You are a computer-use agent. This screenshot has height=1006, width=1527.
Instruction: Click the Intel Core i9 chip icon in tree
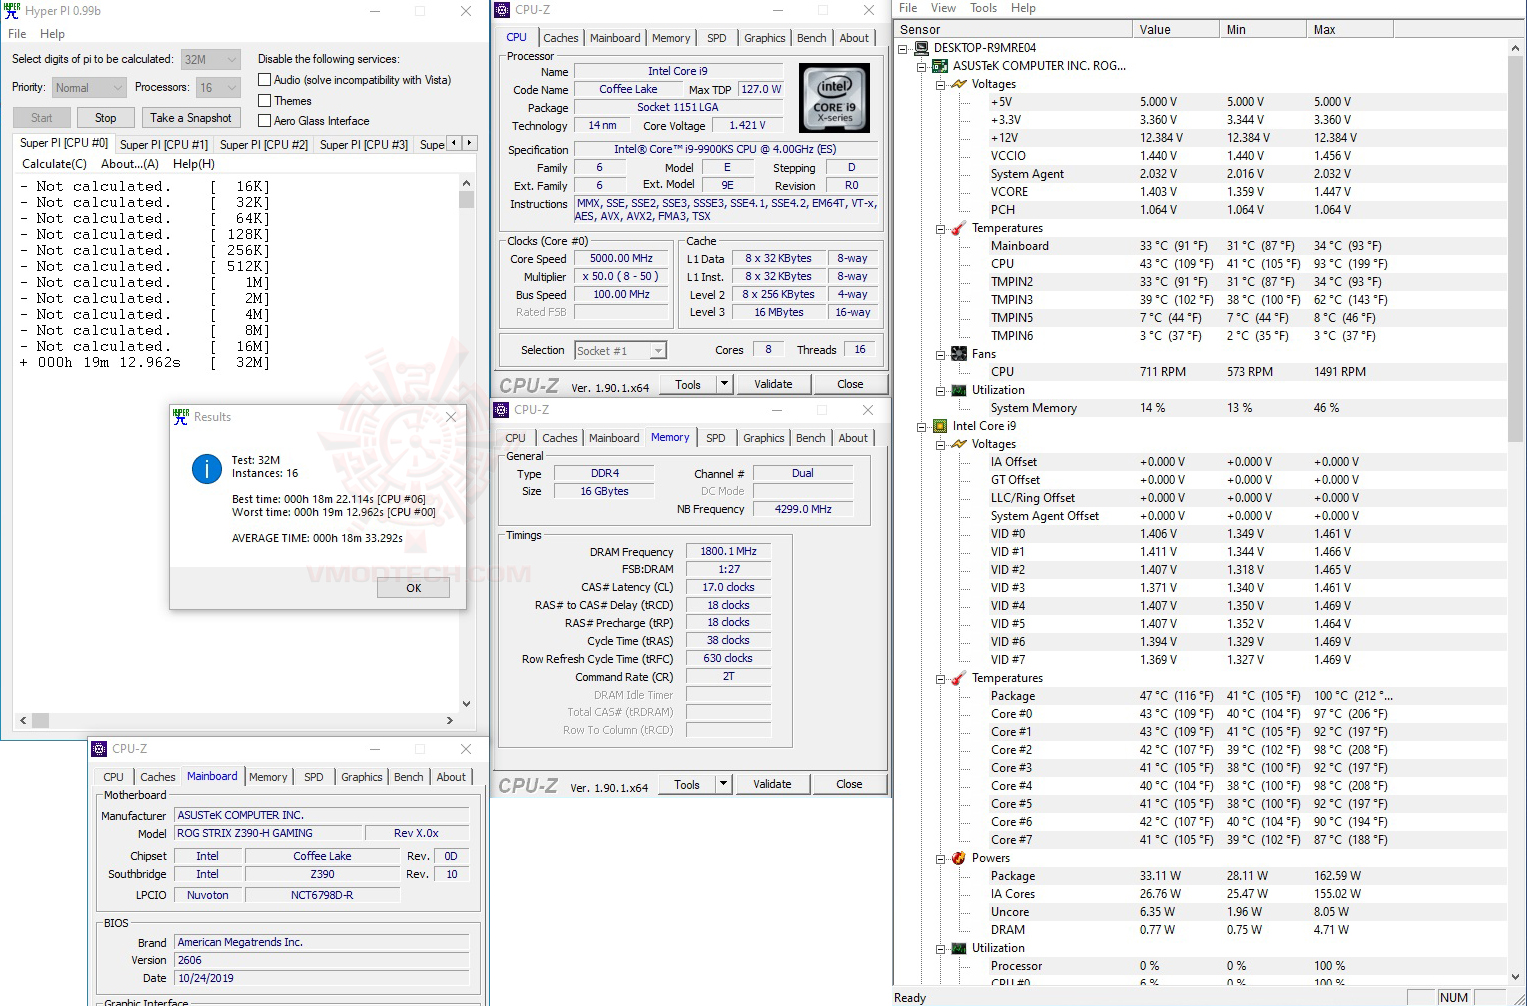pyautogui.click(x=940, y=426)
